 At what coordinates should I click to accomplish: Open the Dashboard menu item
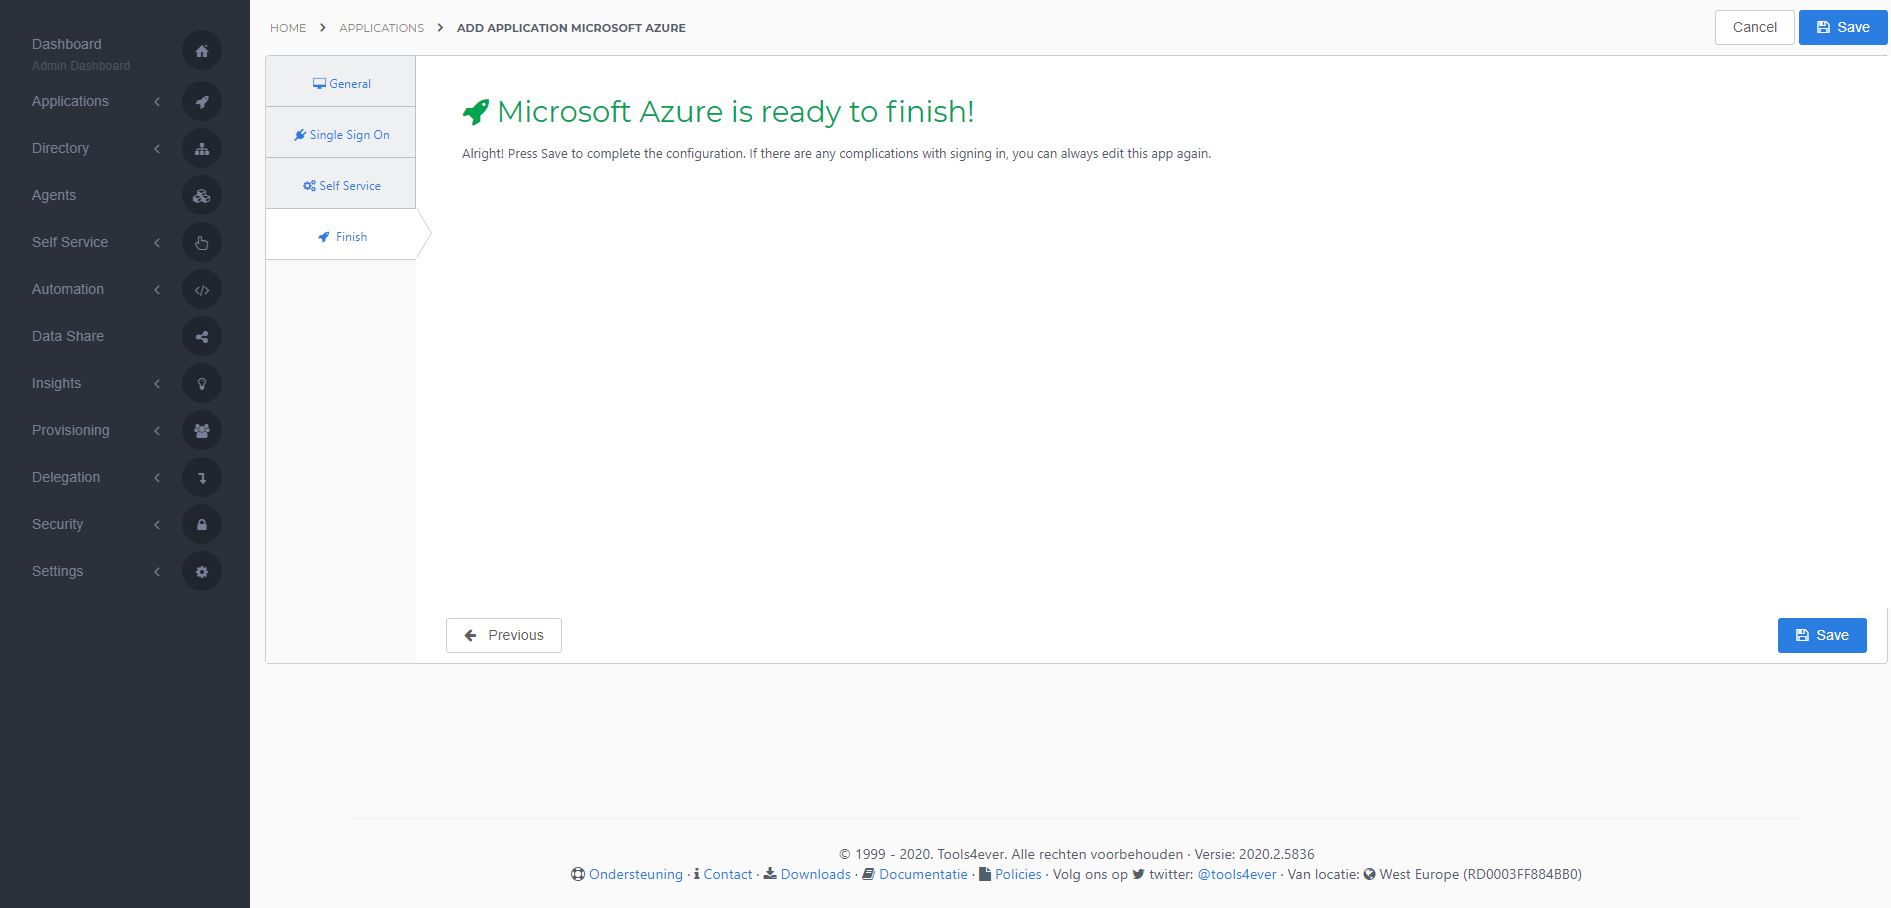pyautogui.click(x=67, y=44)
